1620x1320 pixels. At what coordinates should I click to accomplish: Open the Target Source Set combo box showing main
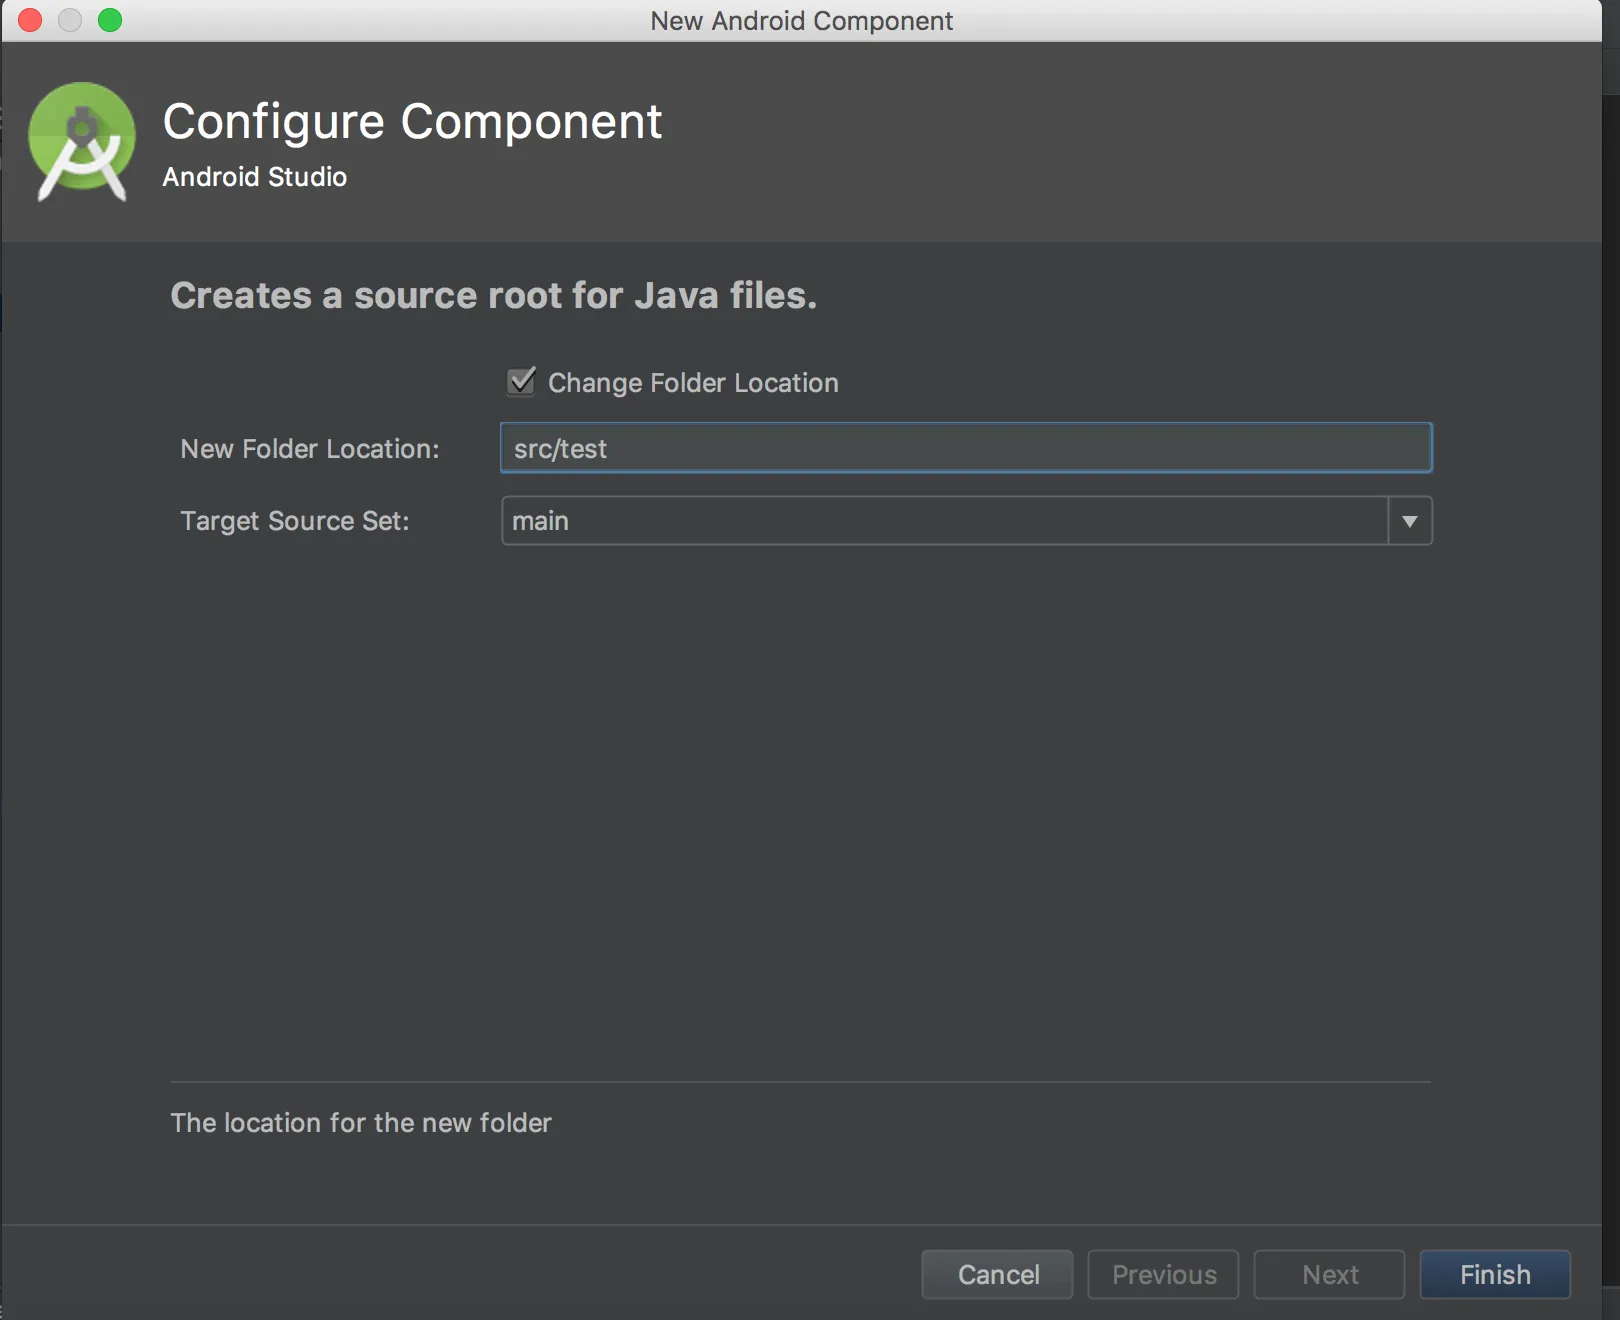pos(944,521)
